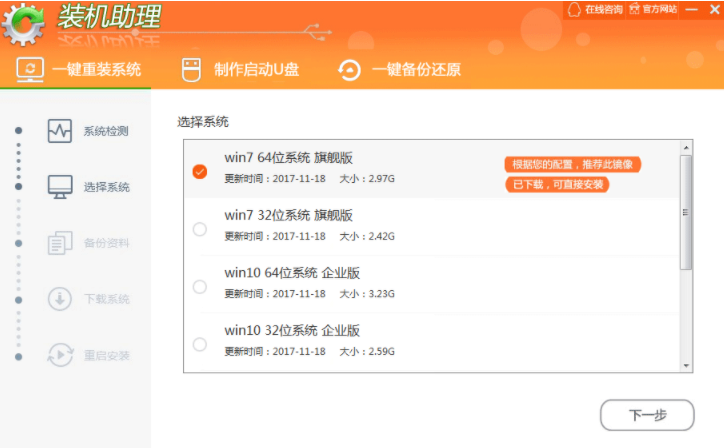Switch to 制作启动U盘 tab
This screenshot has height=448, width=724.
(240, 70)
